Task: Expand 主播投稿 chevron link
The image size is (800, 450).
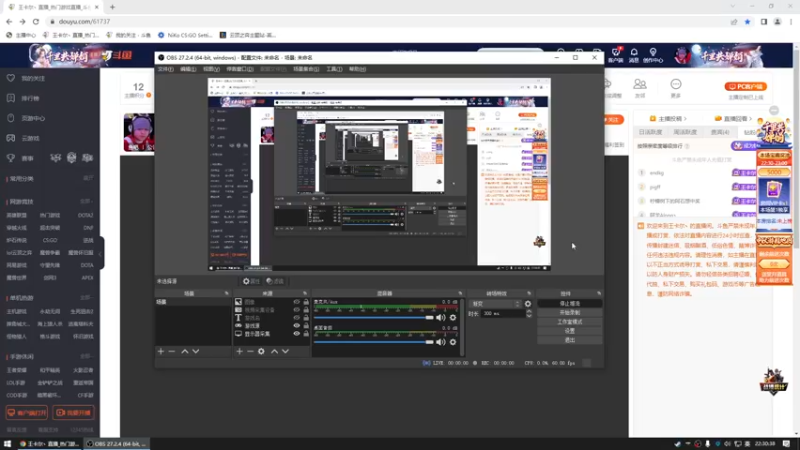Action: (x=669, y=118)
